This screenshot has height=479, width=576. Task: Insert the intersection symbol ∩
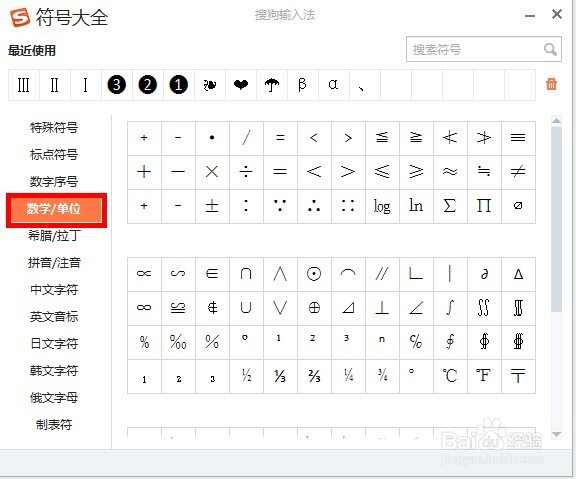click(x=246, y=274)
